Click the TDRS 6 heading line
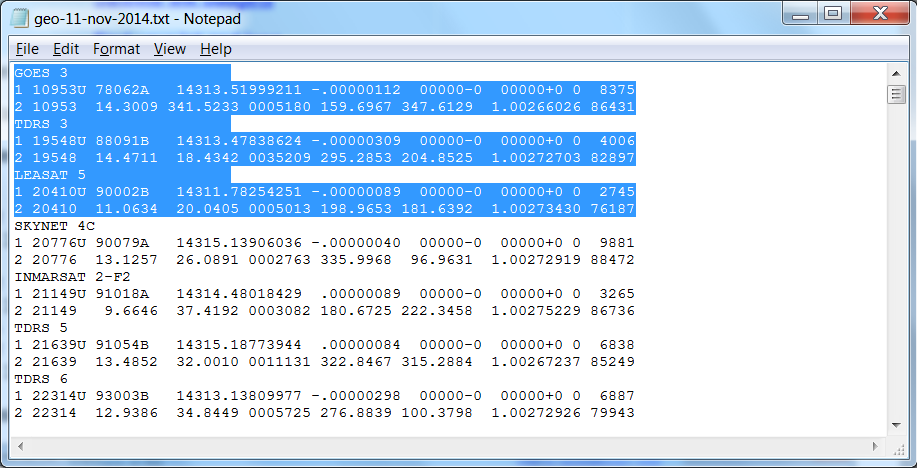 point(41,378)
